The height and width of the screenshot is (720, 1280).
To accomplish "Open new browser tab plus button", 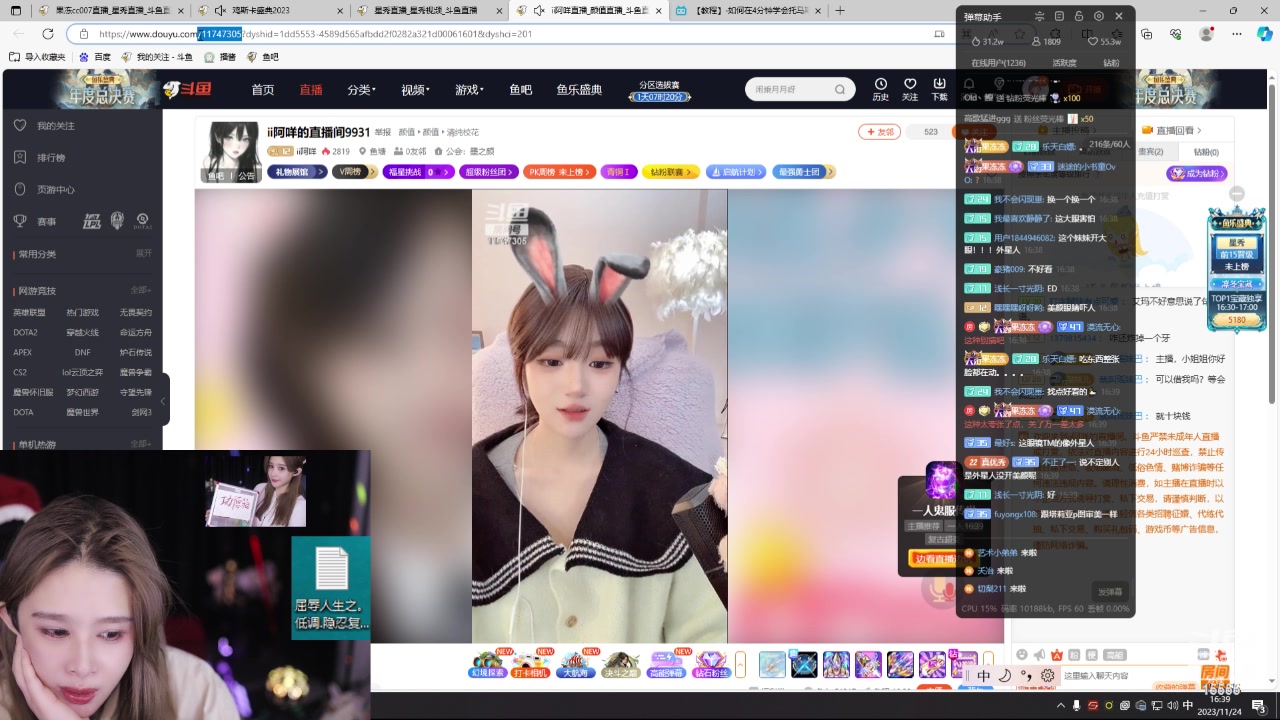I will (840, 10).
